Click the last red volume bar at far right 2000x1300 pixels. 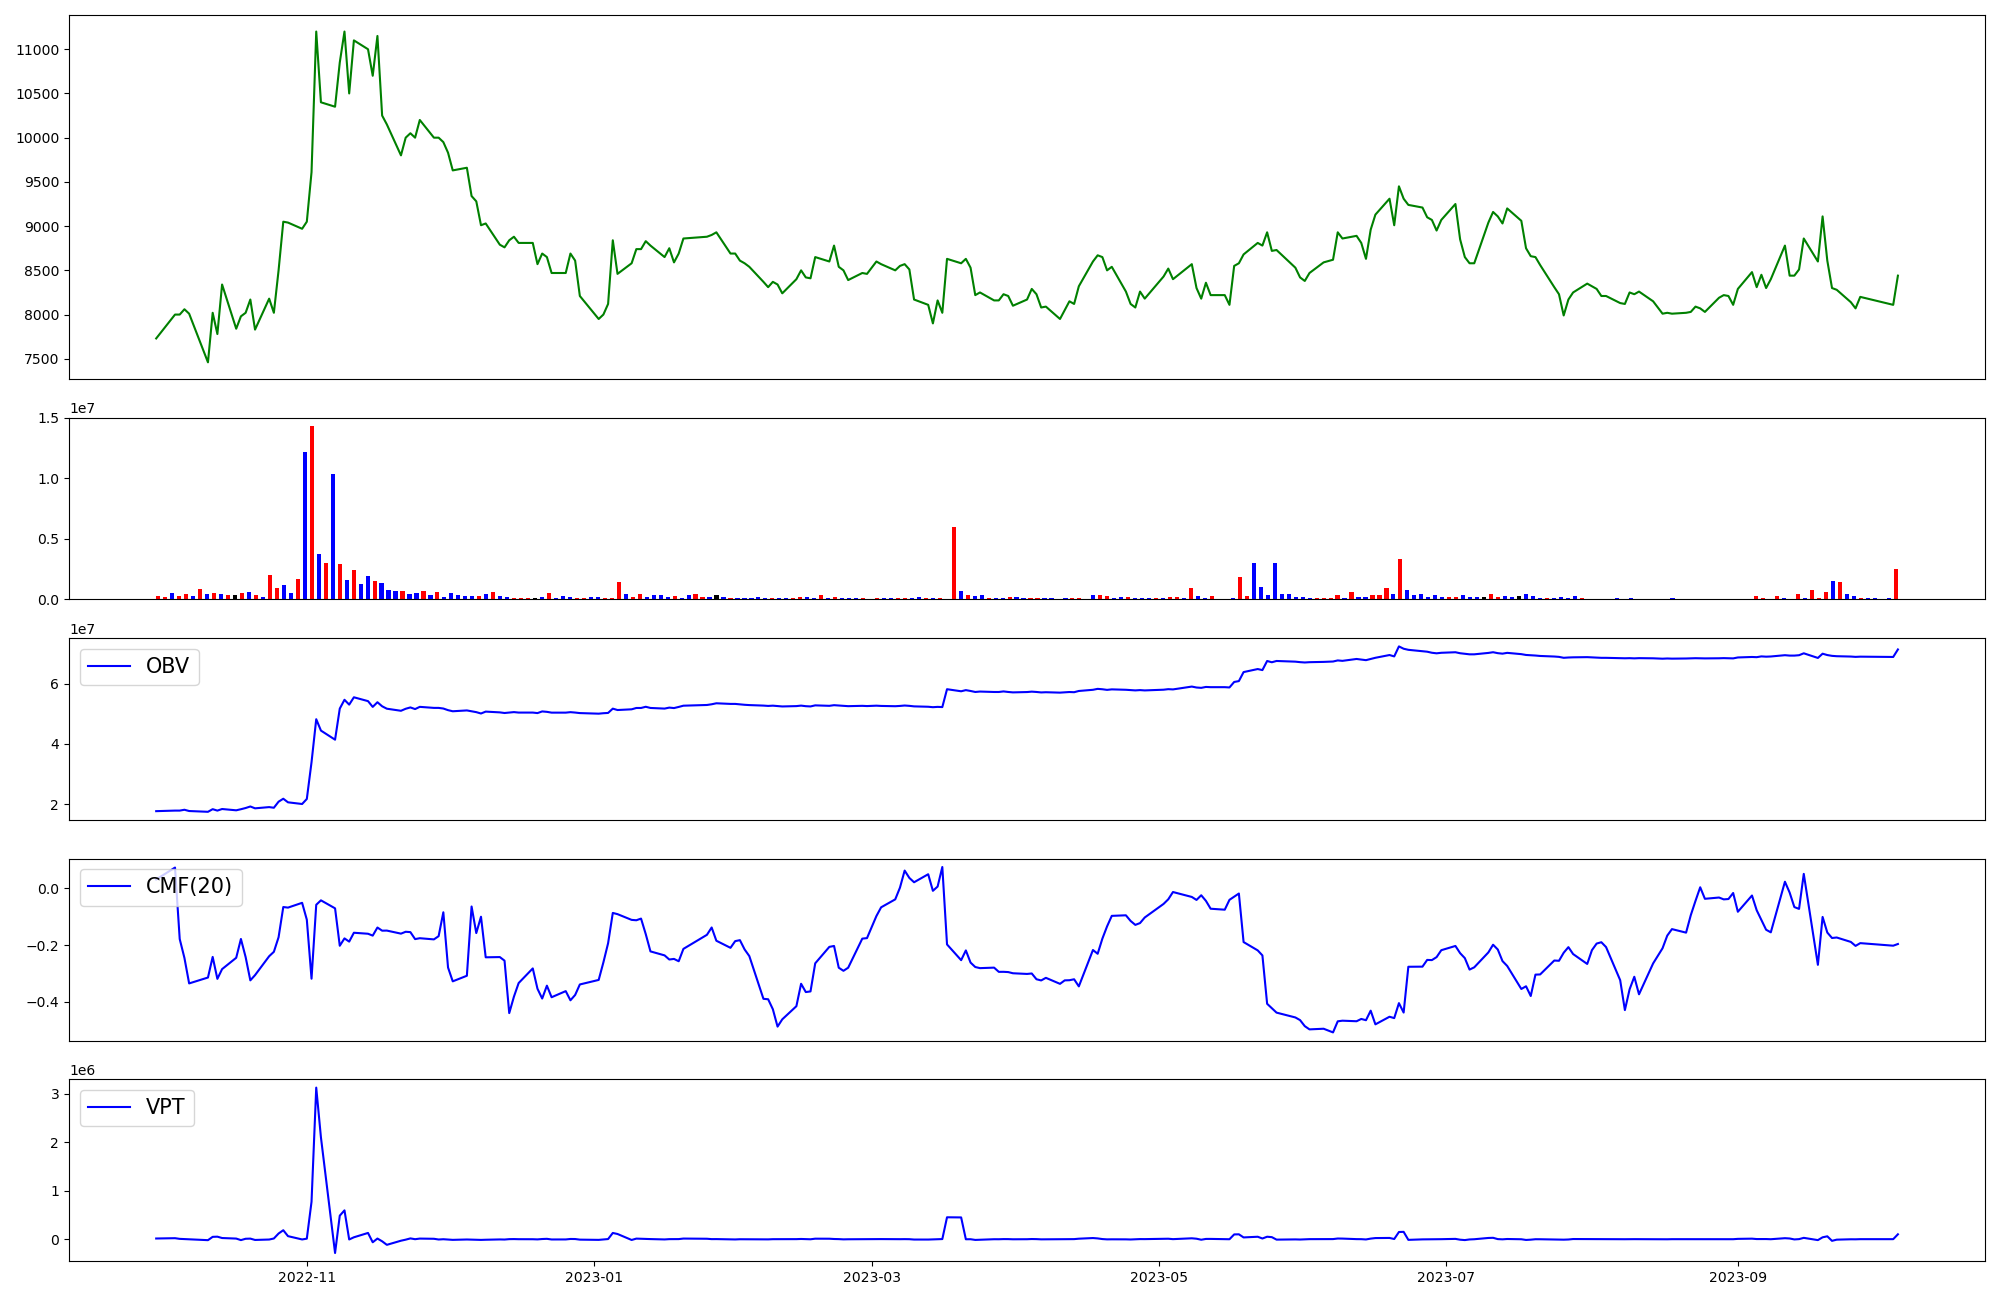tap(1895, 584)
